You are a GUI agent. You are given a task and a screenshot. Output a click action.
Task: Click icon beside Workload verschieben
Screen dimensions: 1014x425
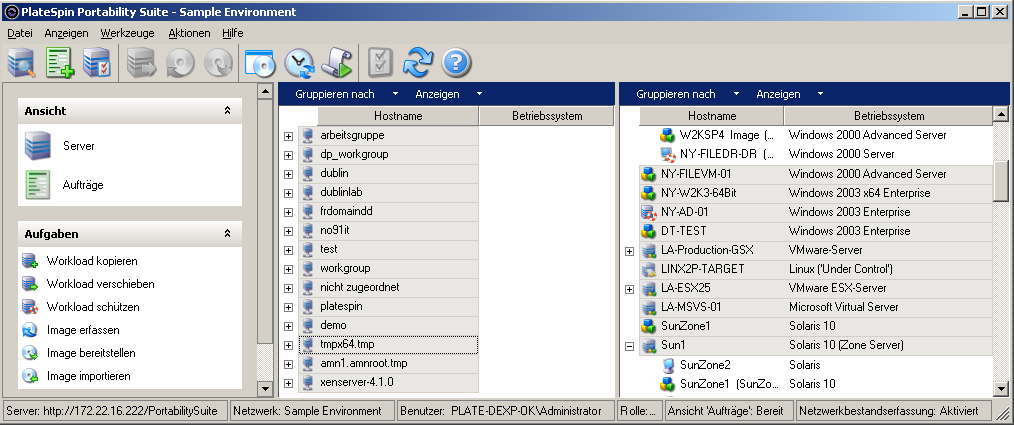(30, 284)
